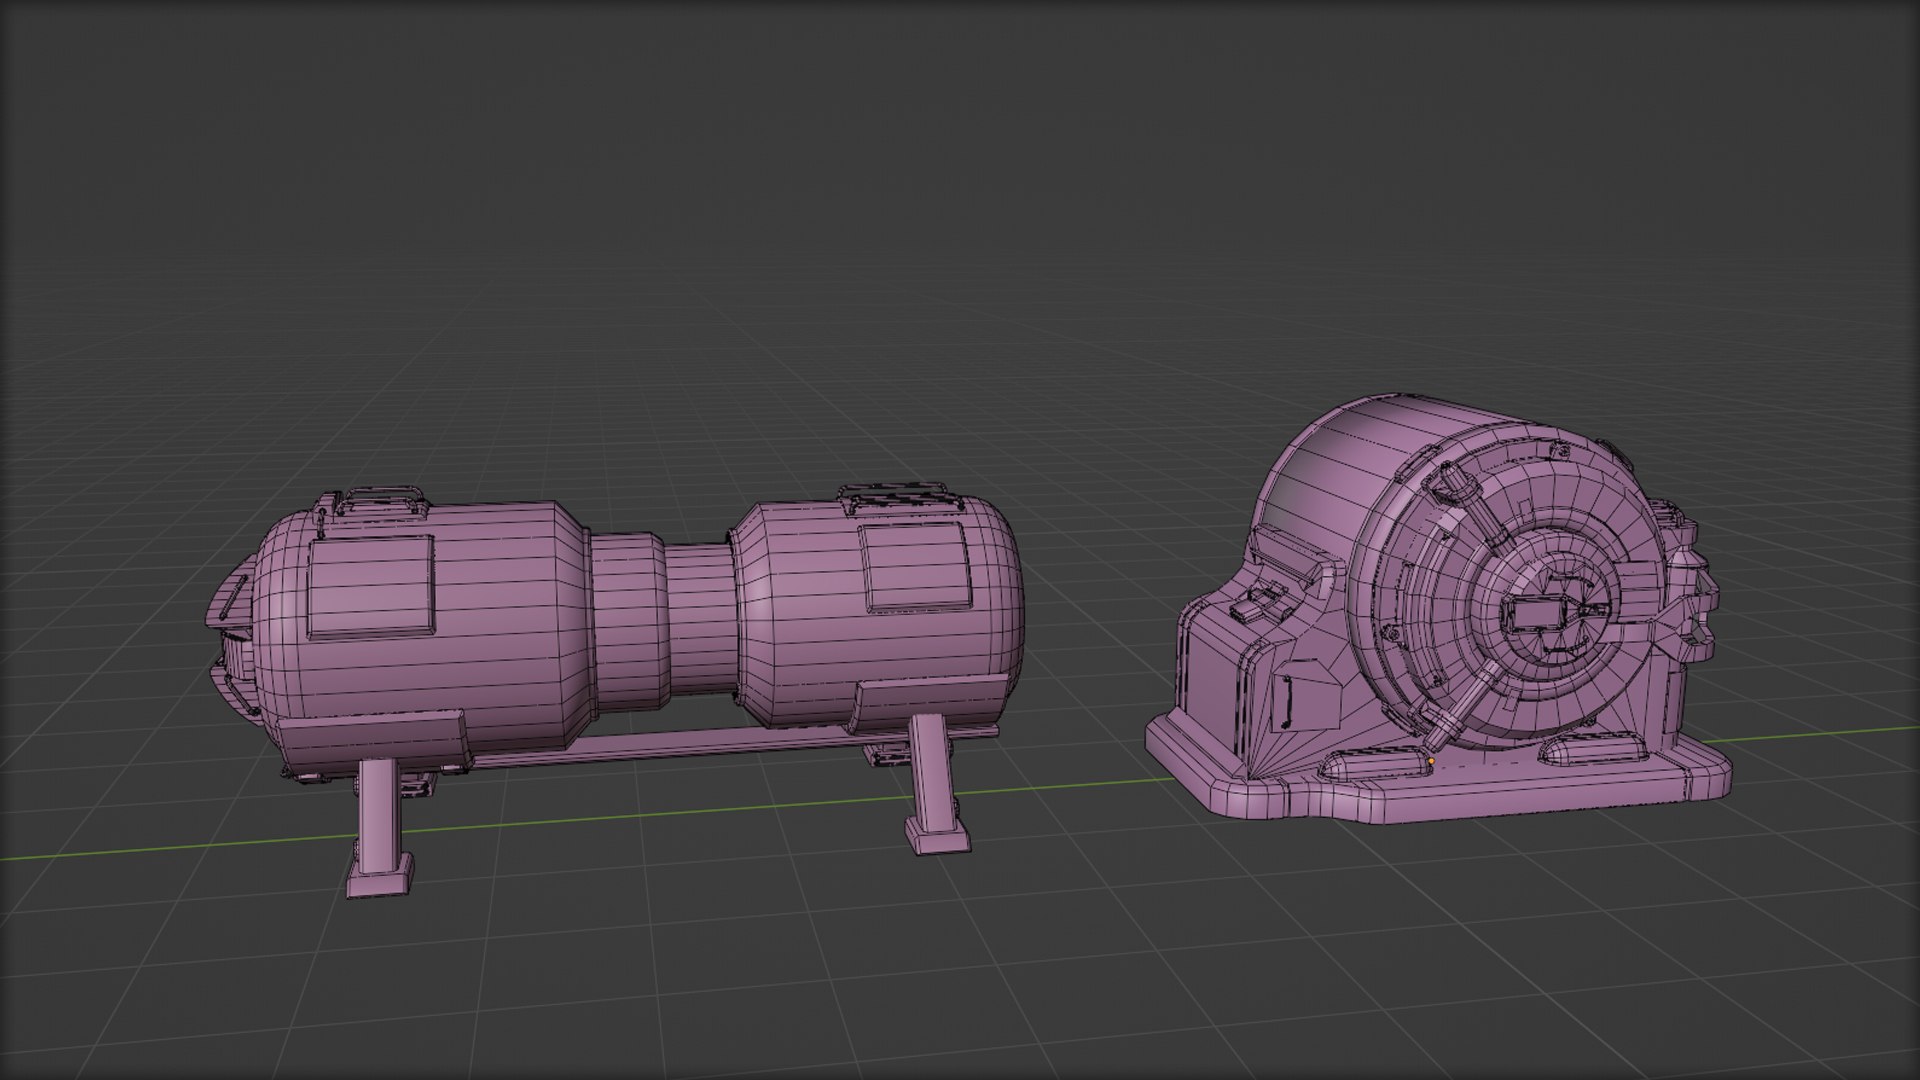Select the round motor housing model
Screen dimensions: 1920x1080
(x=1440, y=610)
